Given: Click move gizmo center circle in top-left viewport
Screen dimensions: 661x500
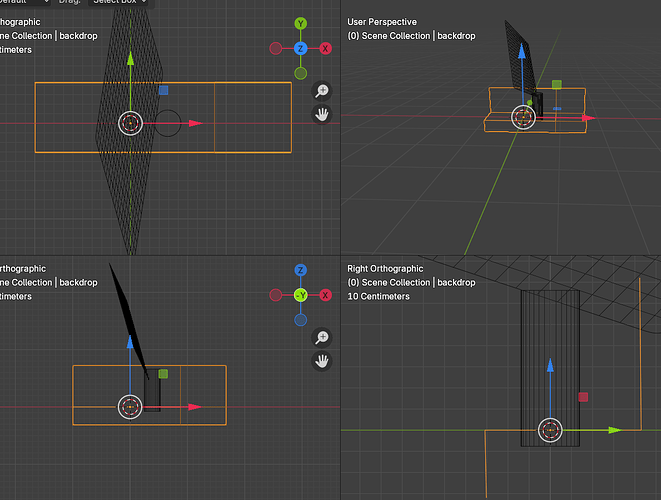Looking at the screenshot, I should tap(130, 124).
